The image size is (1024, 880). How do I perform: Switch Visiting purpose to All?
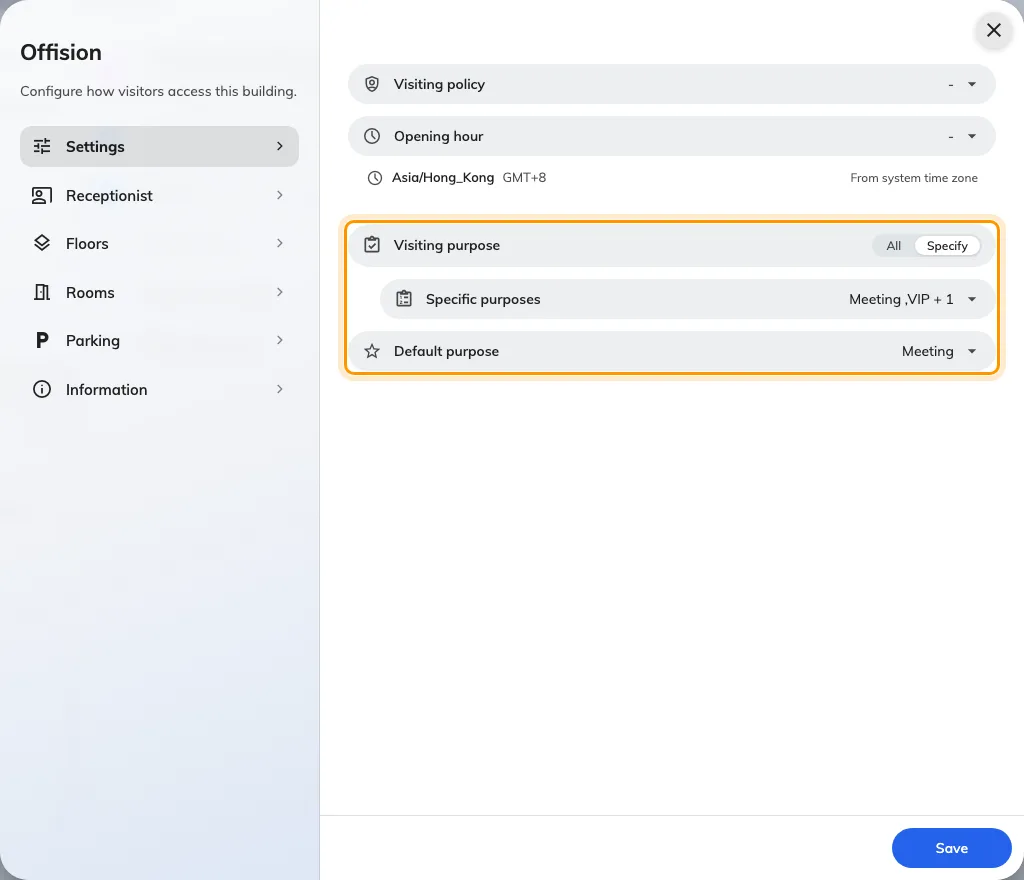tap(893, 245)
